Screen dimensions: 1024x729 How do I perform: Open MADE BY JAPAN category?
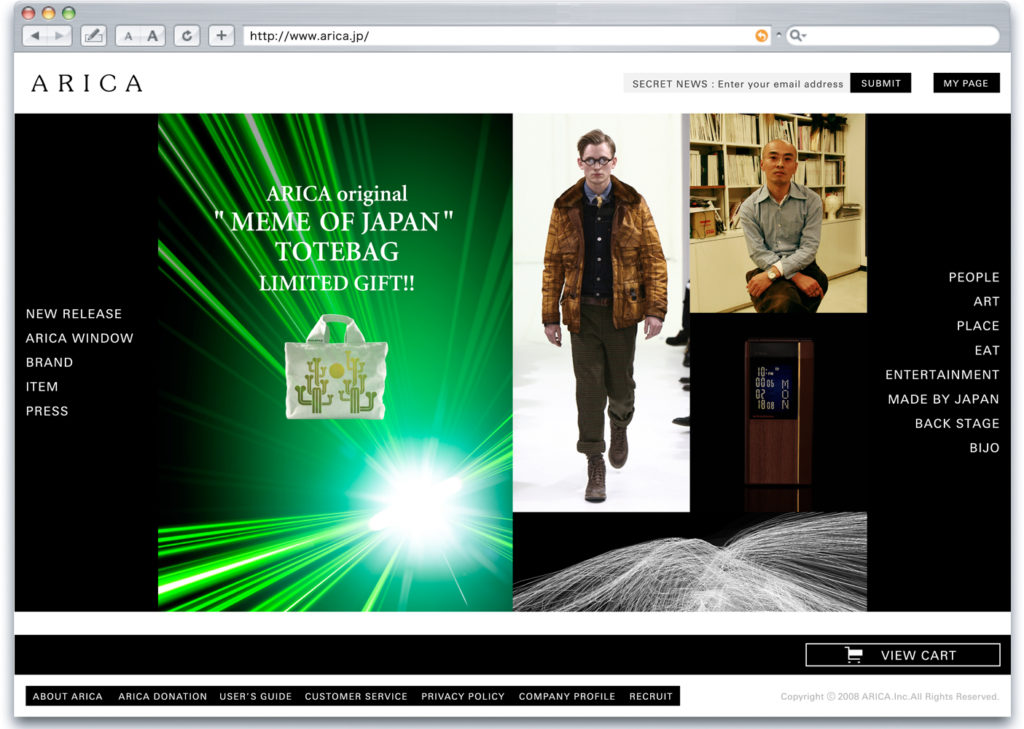[x=943, y=398]
